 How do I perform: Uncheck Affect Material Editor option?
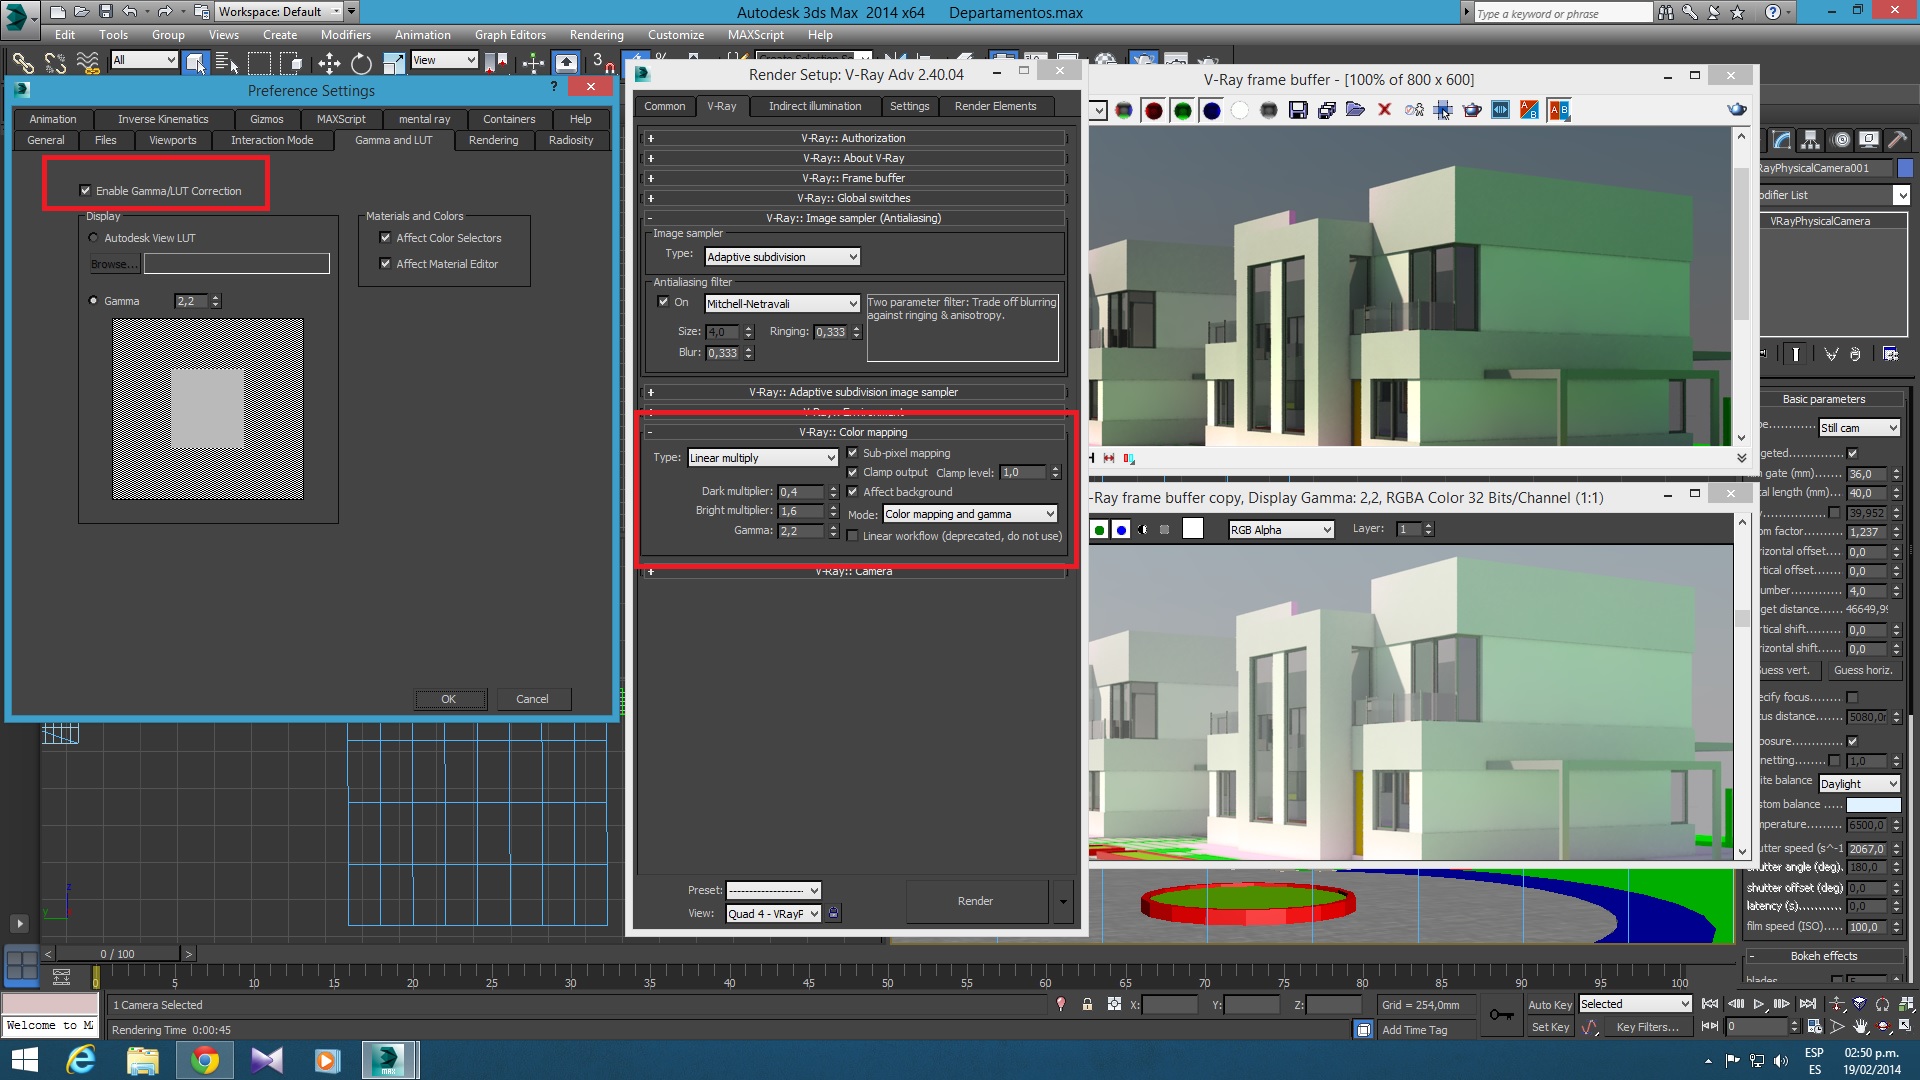coord(385,264)
